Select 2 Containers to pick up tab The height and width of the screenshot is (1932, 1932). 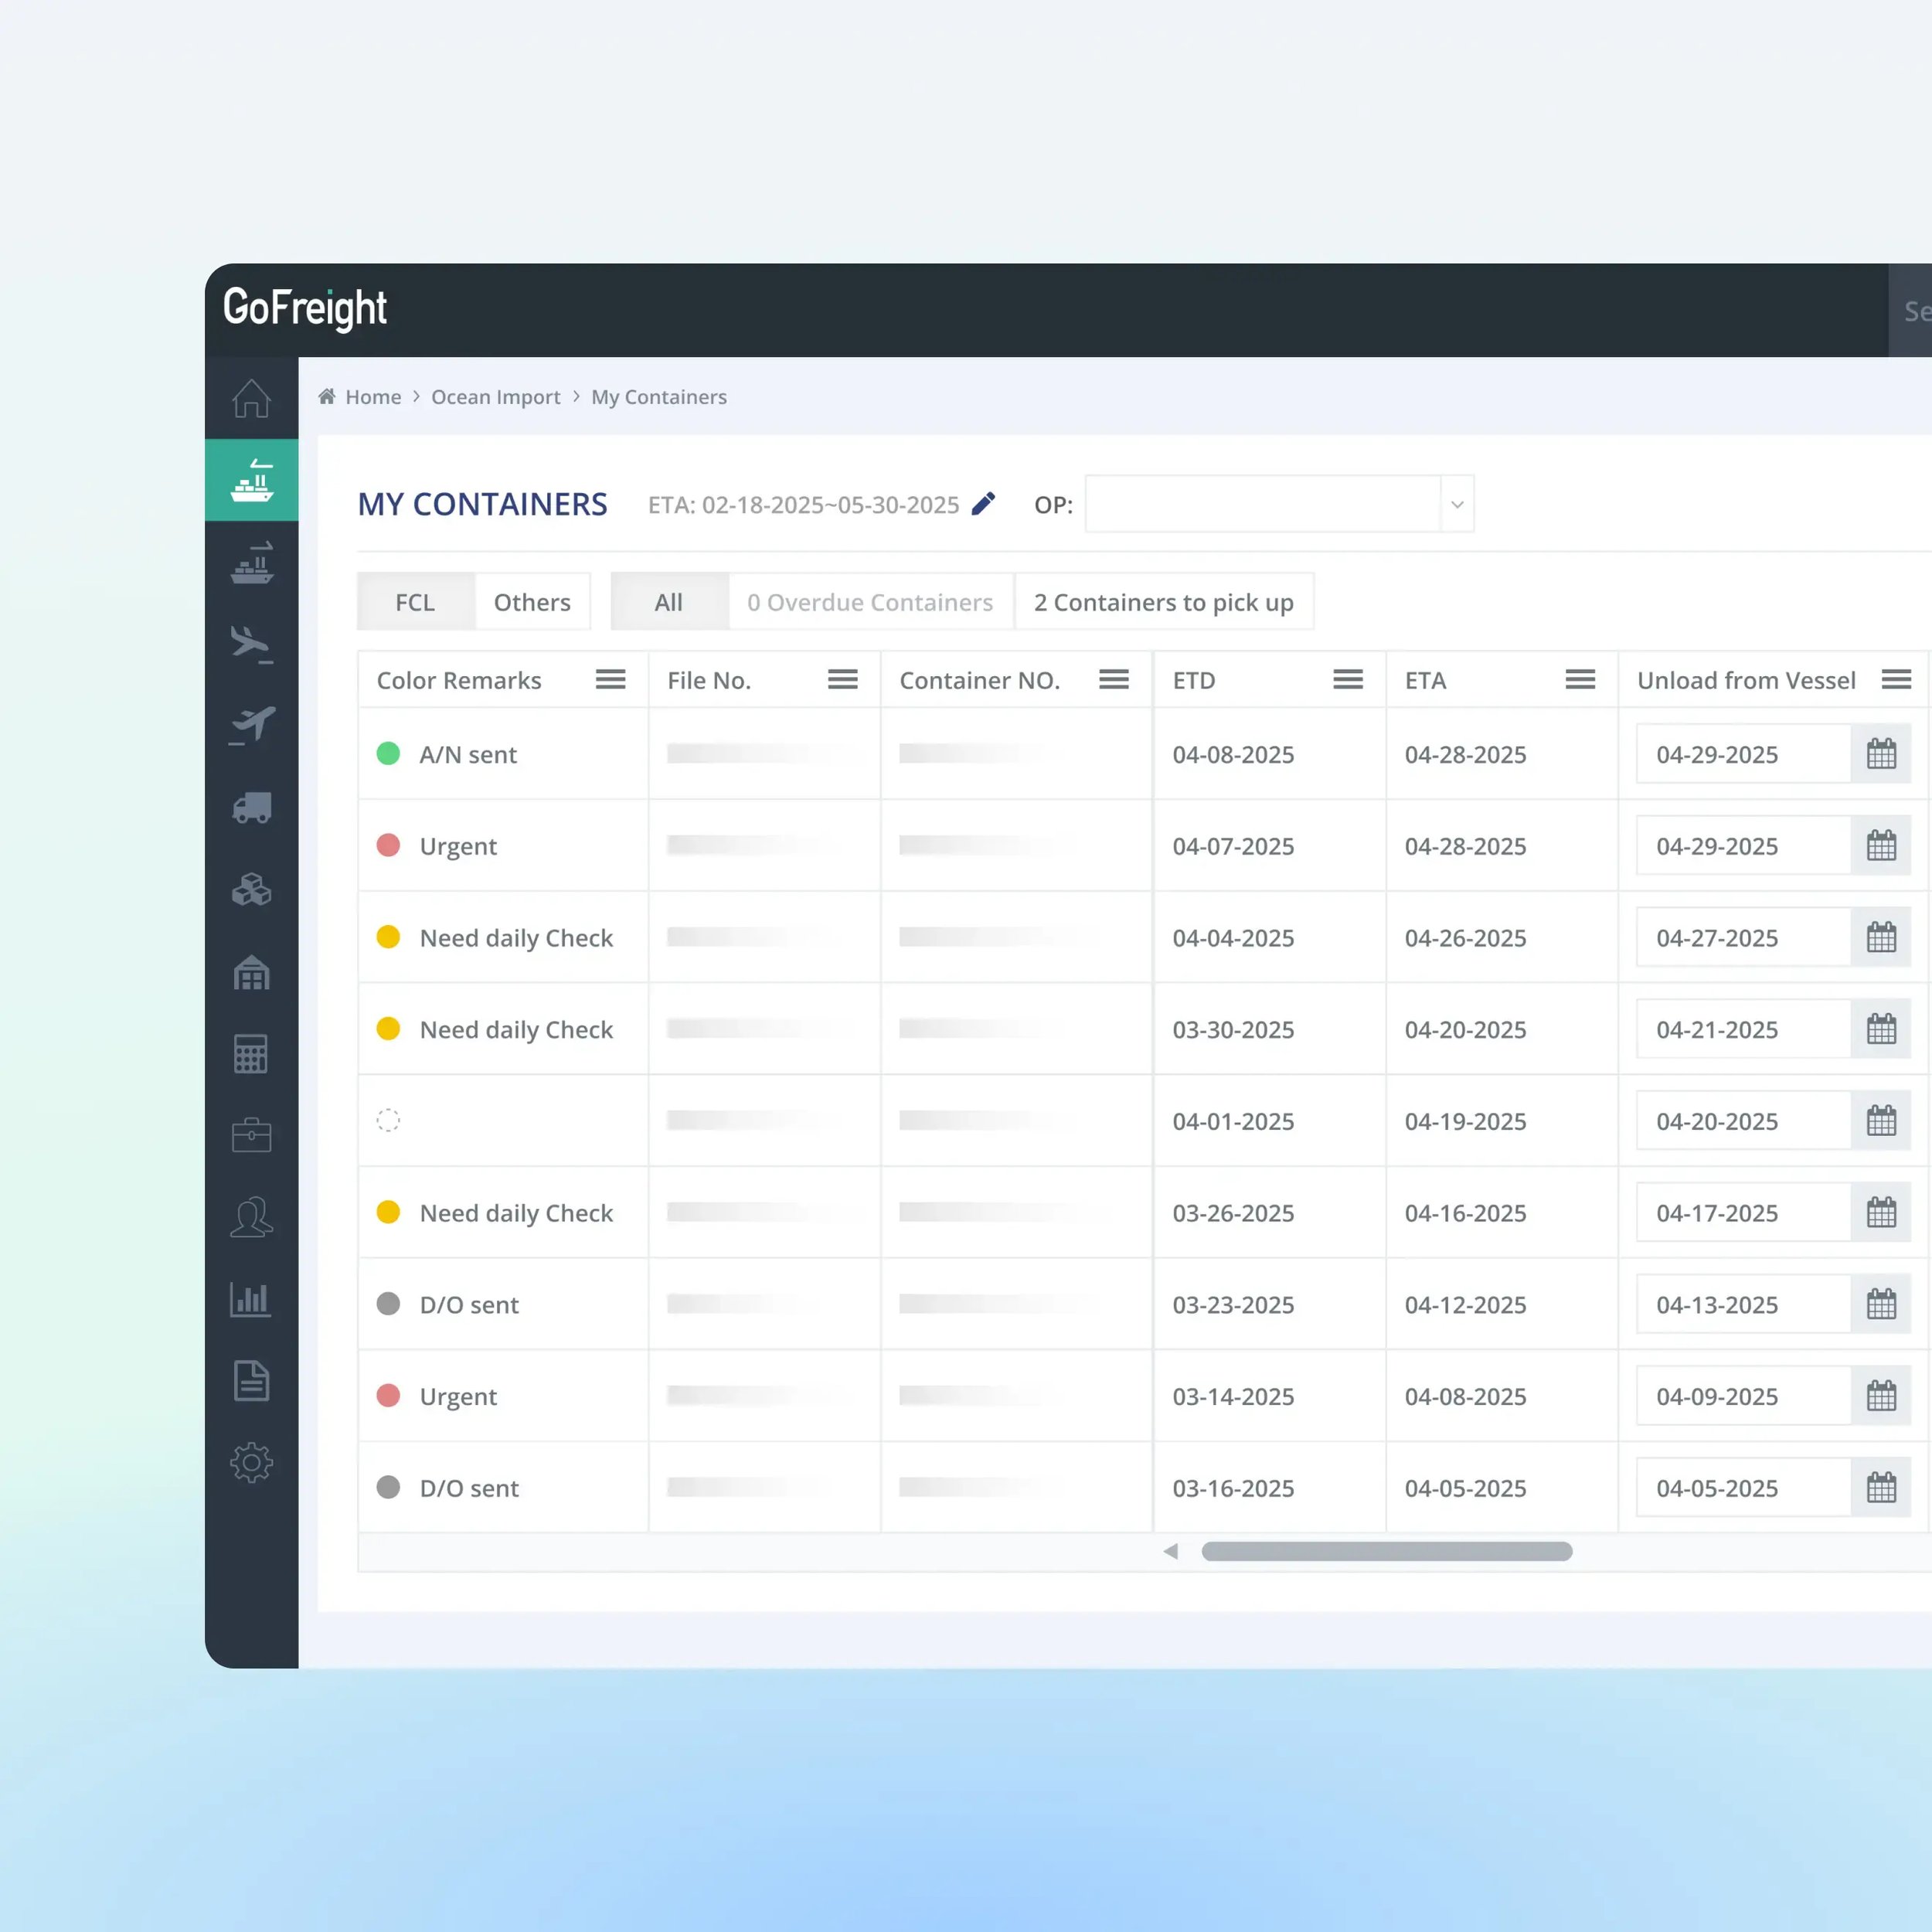point(1163,602)
